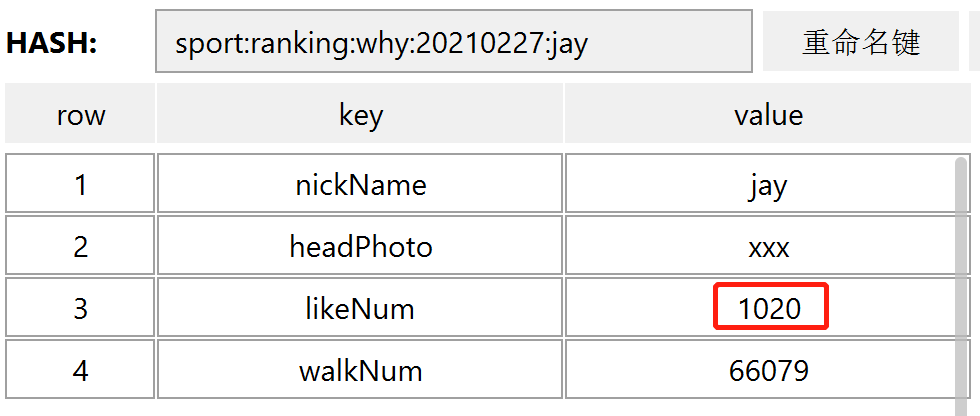Click the 重命名键 rename key button
Screen dimensions: 980x416
[x=861, y=42]
